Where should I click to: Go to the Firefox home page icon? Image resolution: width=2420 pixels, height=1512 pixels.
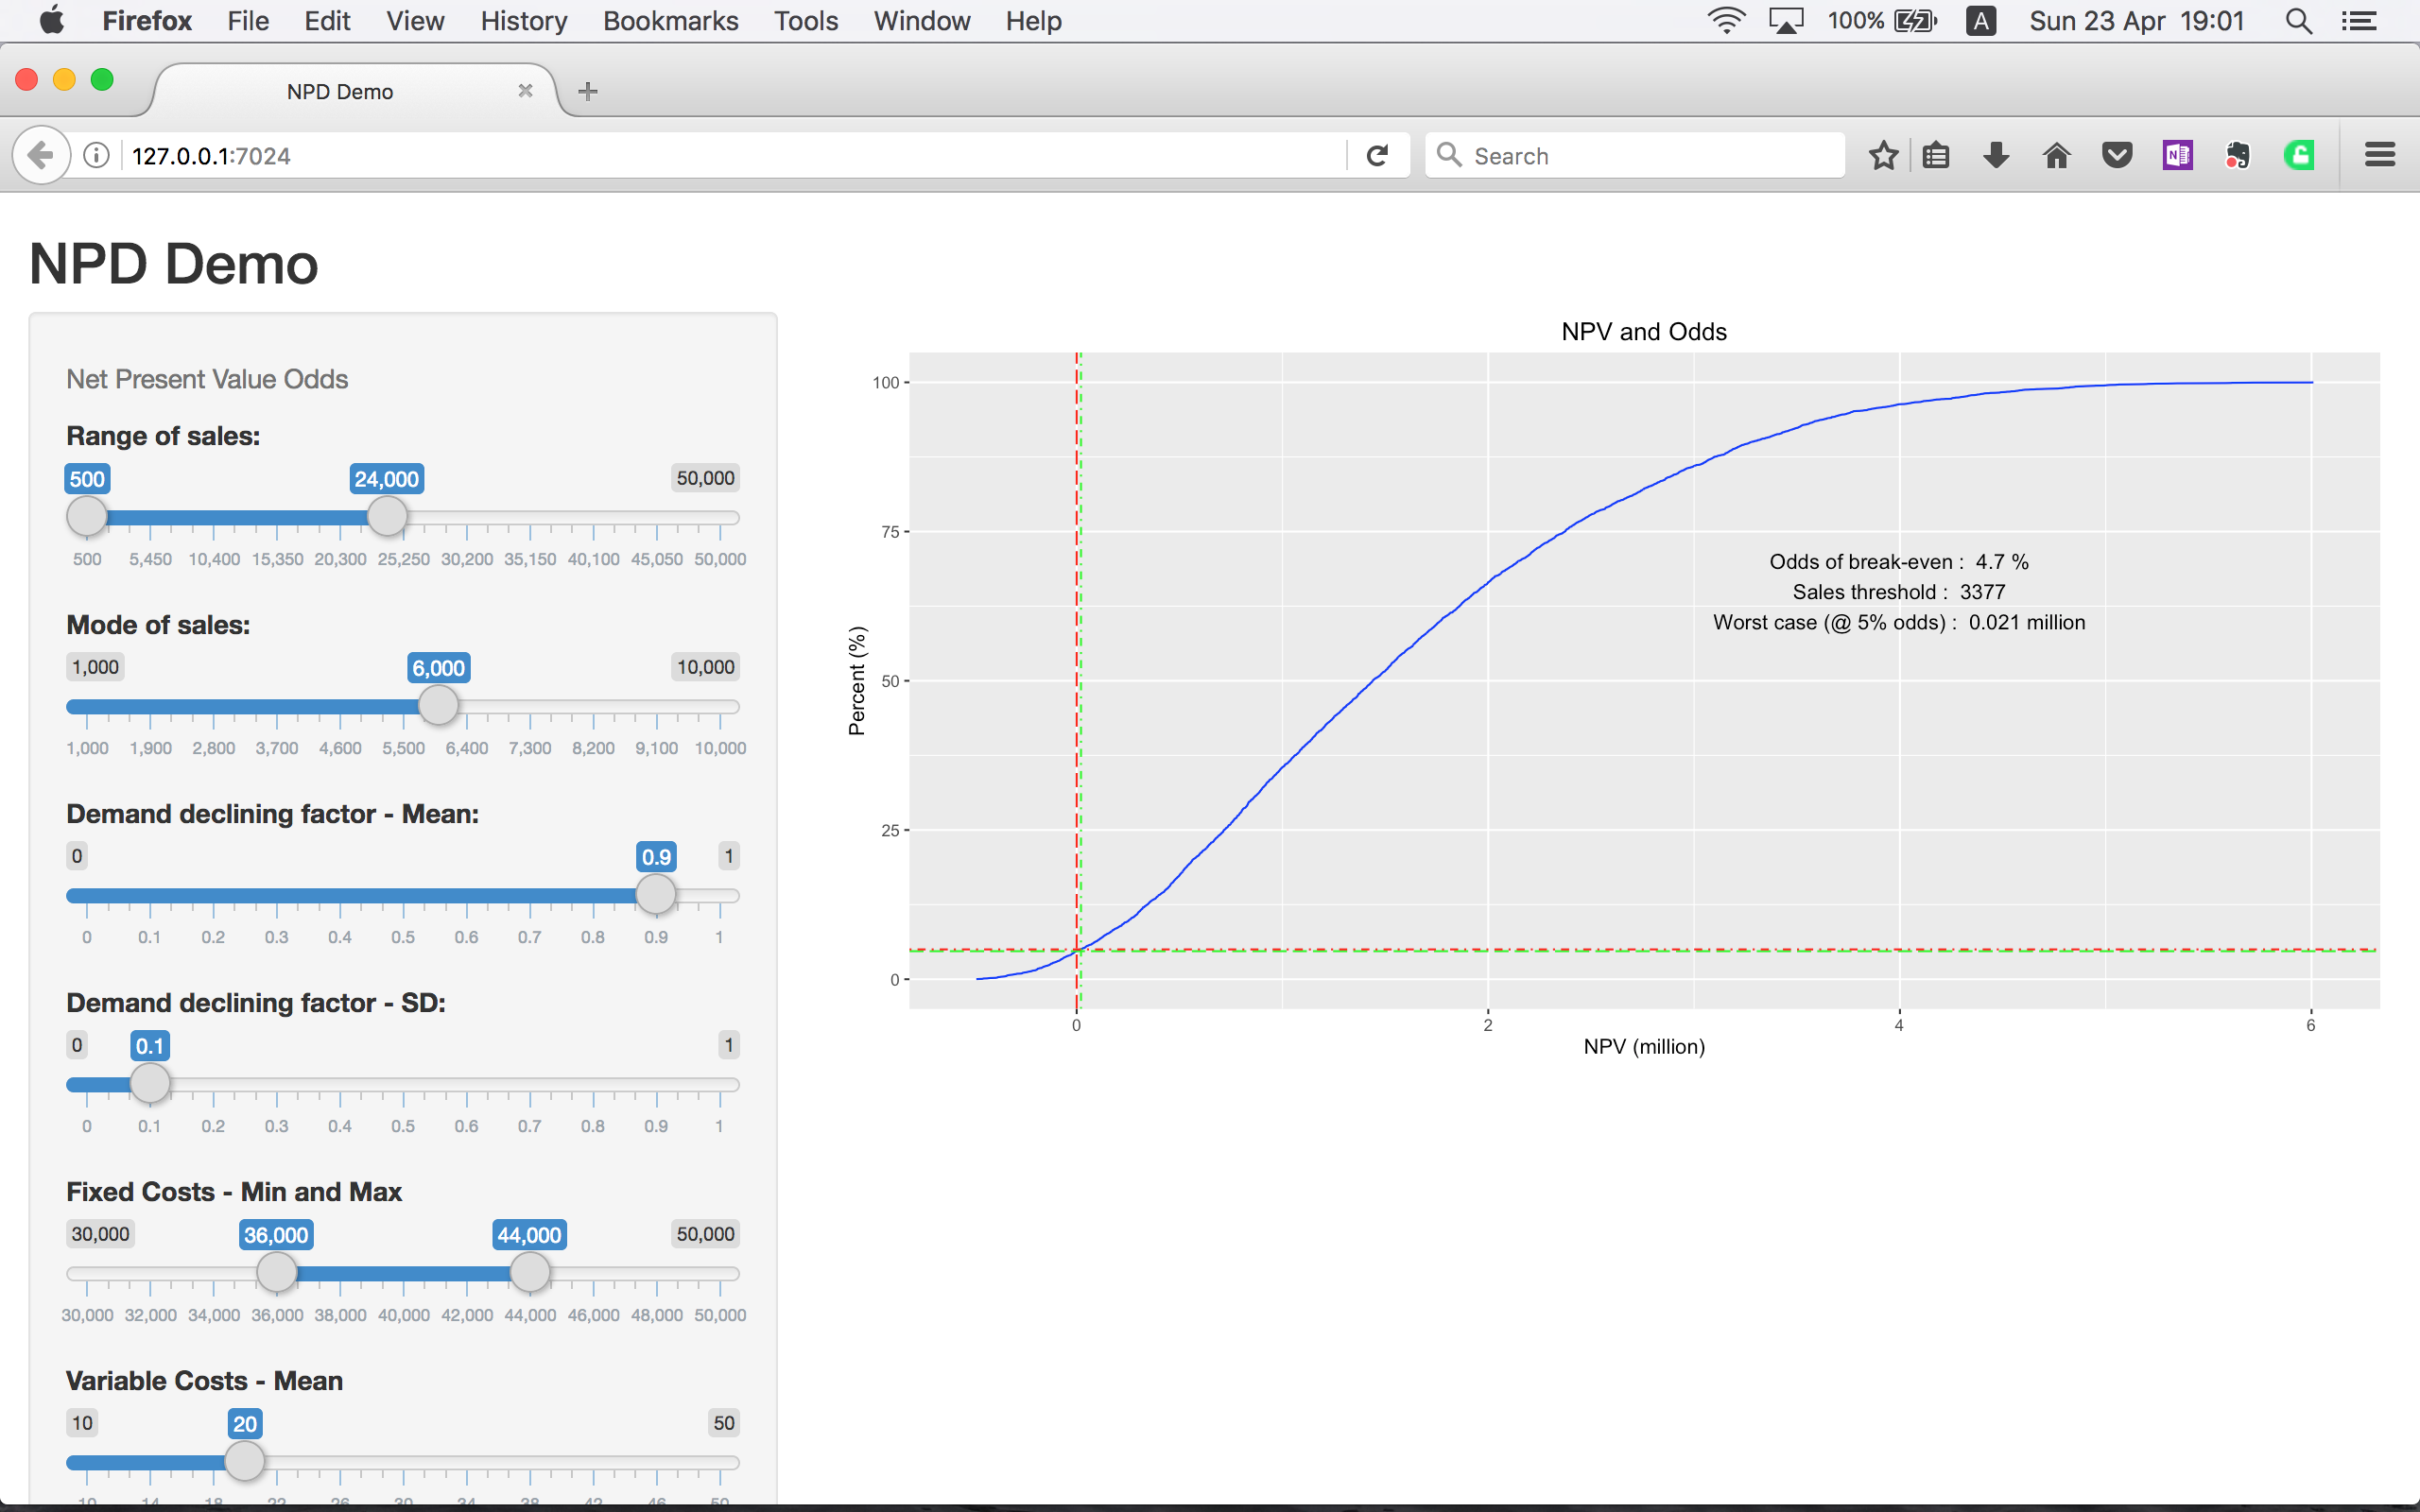[2056, 155]
